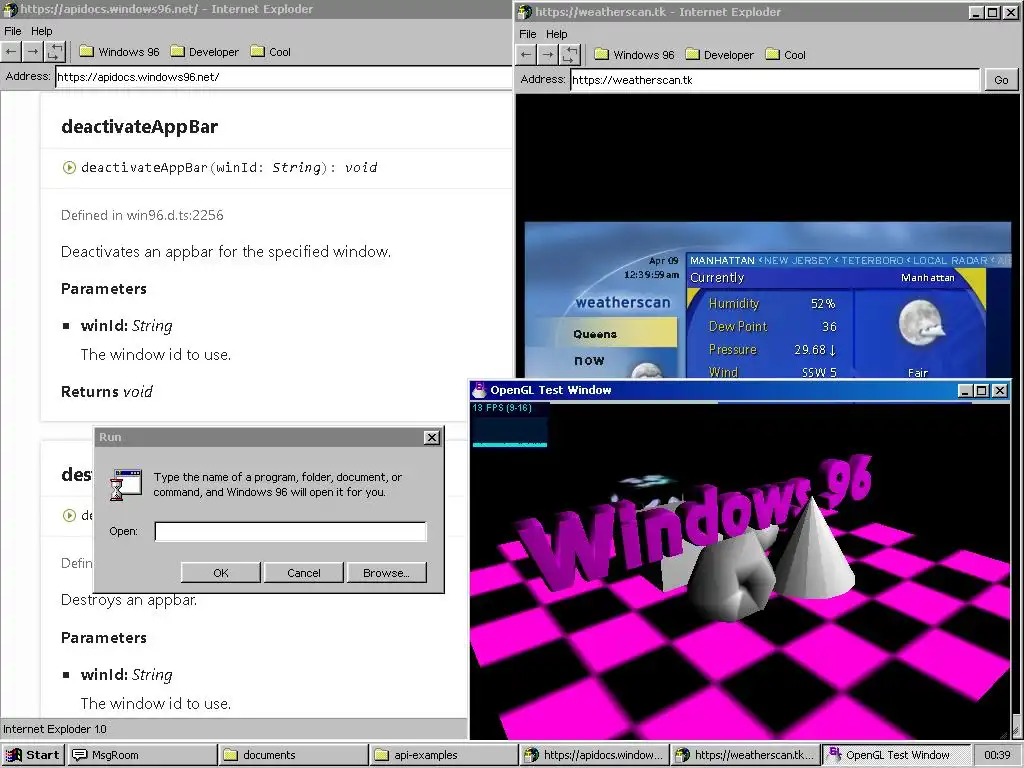Click NEW JERSEY tab in weatherscan header
The height and width of the screenshot is (768, 1024).
click(797, 260)
